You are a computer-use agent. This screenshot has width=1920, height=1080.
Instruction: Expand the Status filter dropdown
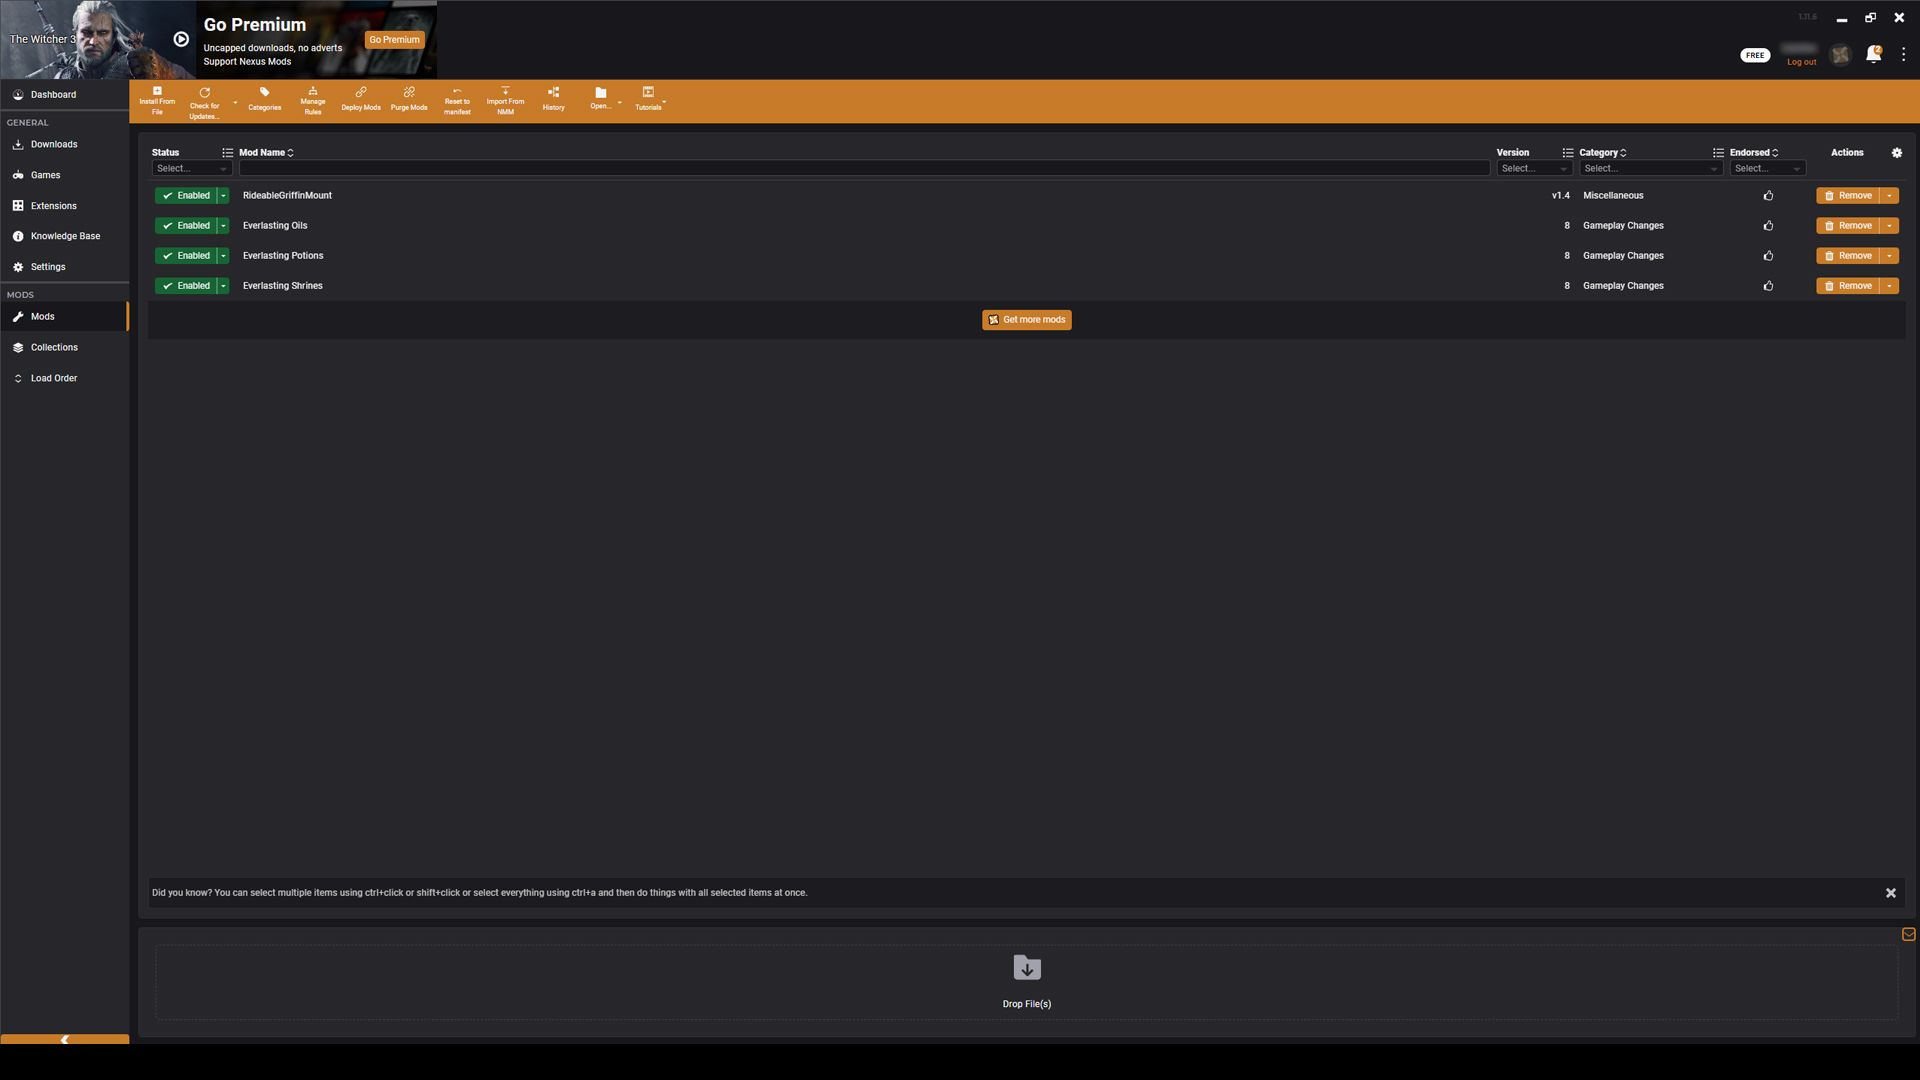coord(193,169)
